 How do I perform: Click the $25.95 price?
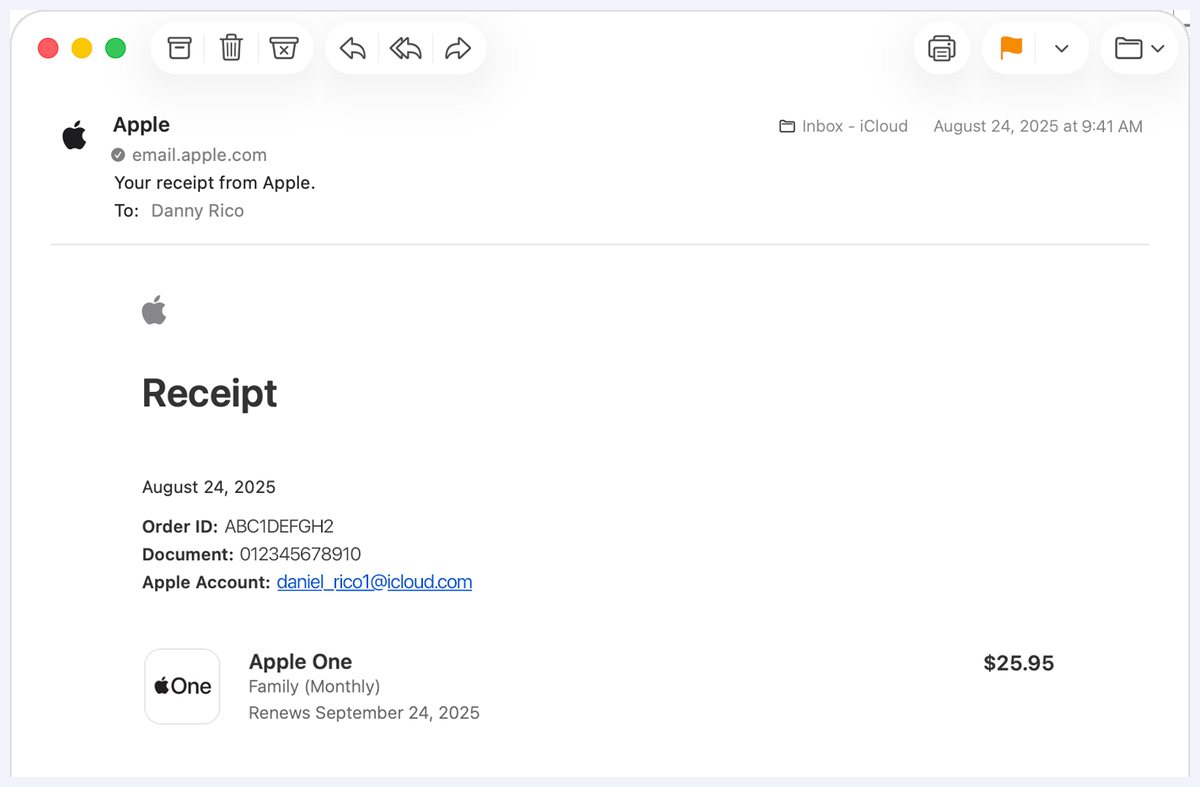tap(1019, 663)
